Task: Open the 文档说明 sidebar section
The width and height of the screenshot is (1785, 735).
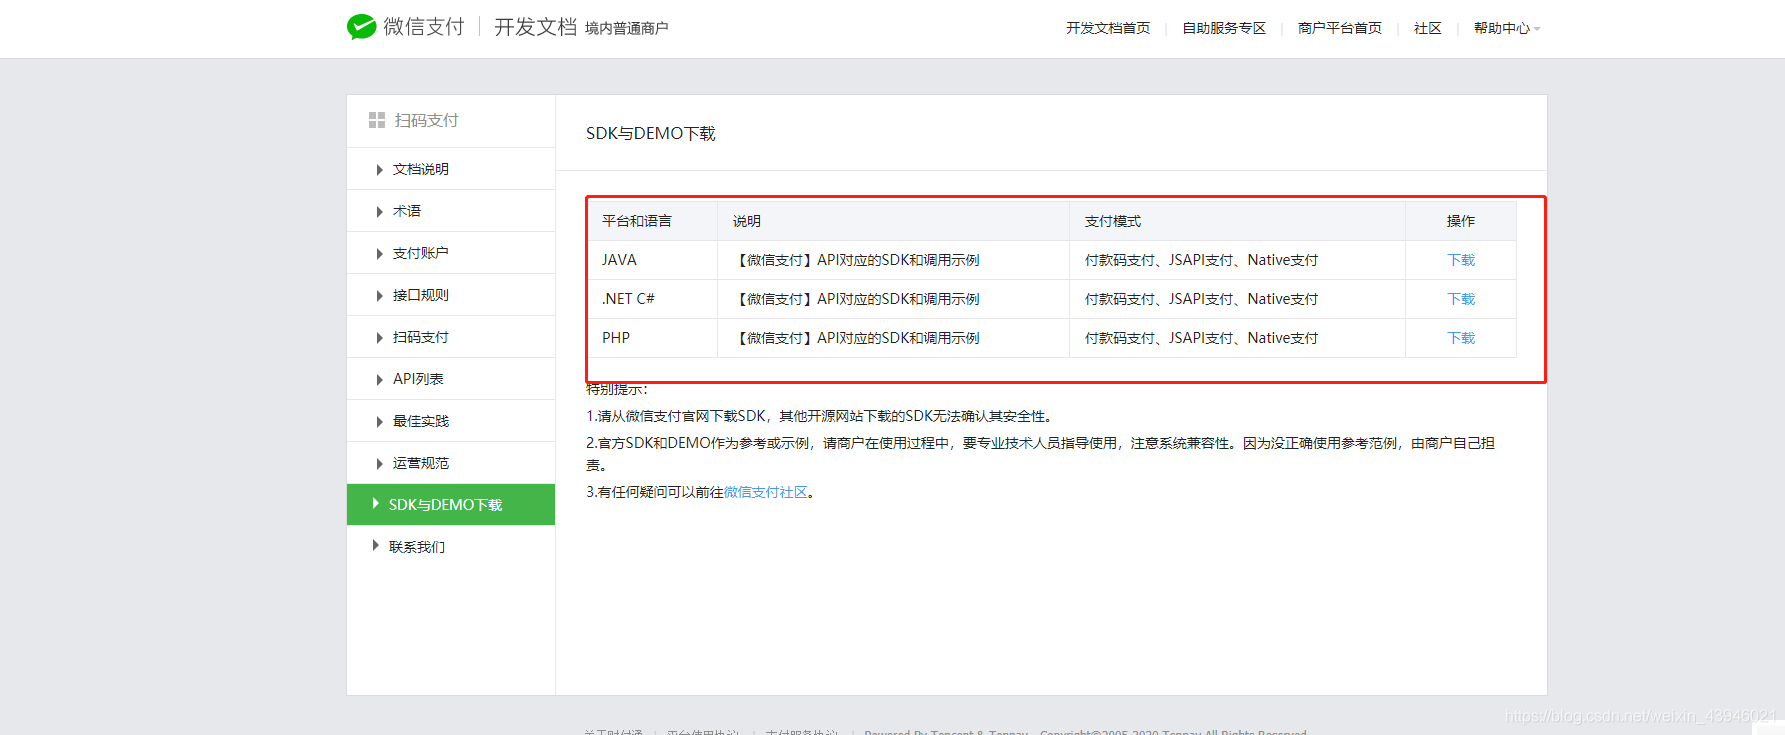Action: click(x=451, y=169)
